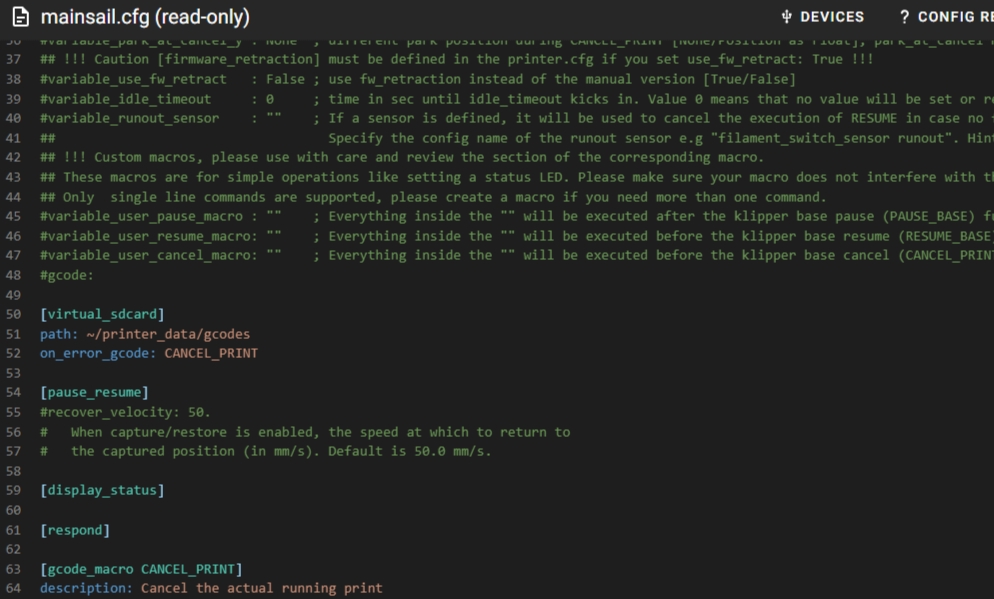
Task: Click the [display_status] section header
Action: (102, 490)
